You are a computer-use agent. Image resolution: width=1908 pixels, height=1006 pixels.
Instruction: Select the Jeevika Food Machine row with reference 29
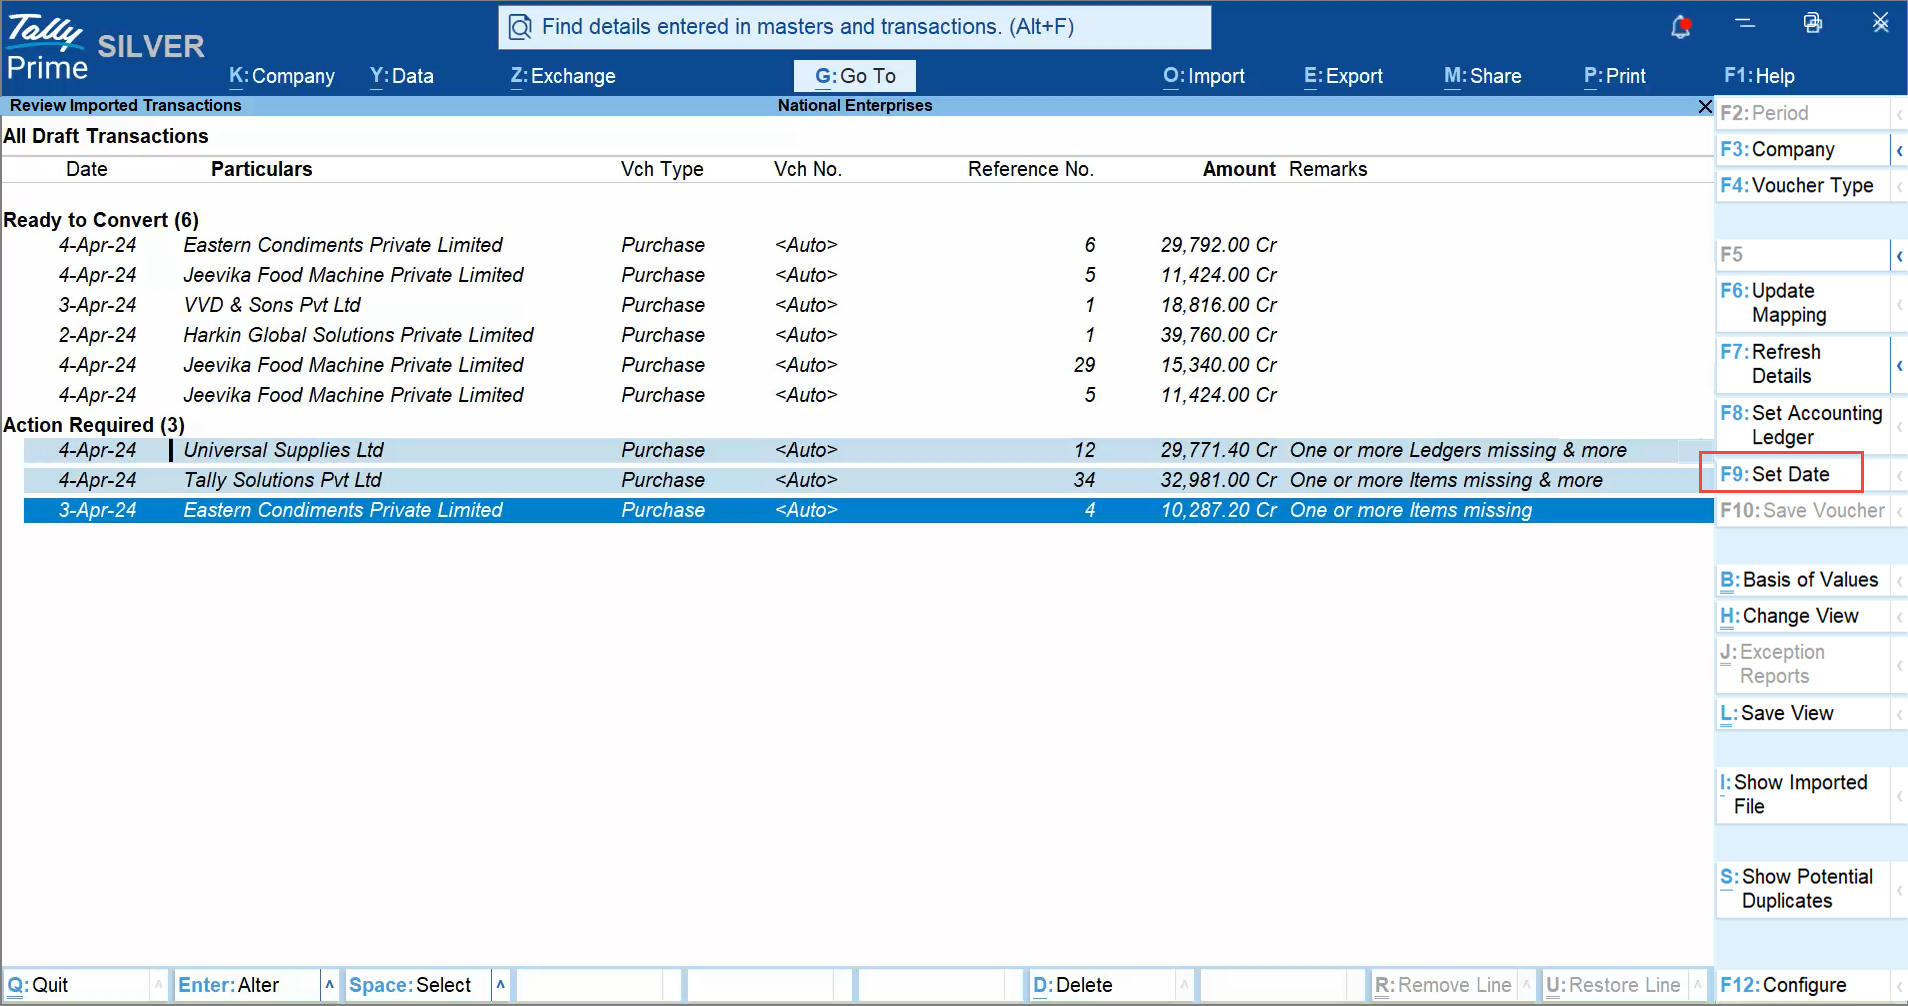(868, 365)
